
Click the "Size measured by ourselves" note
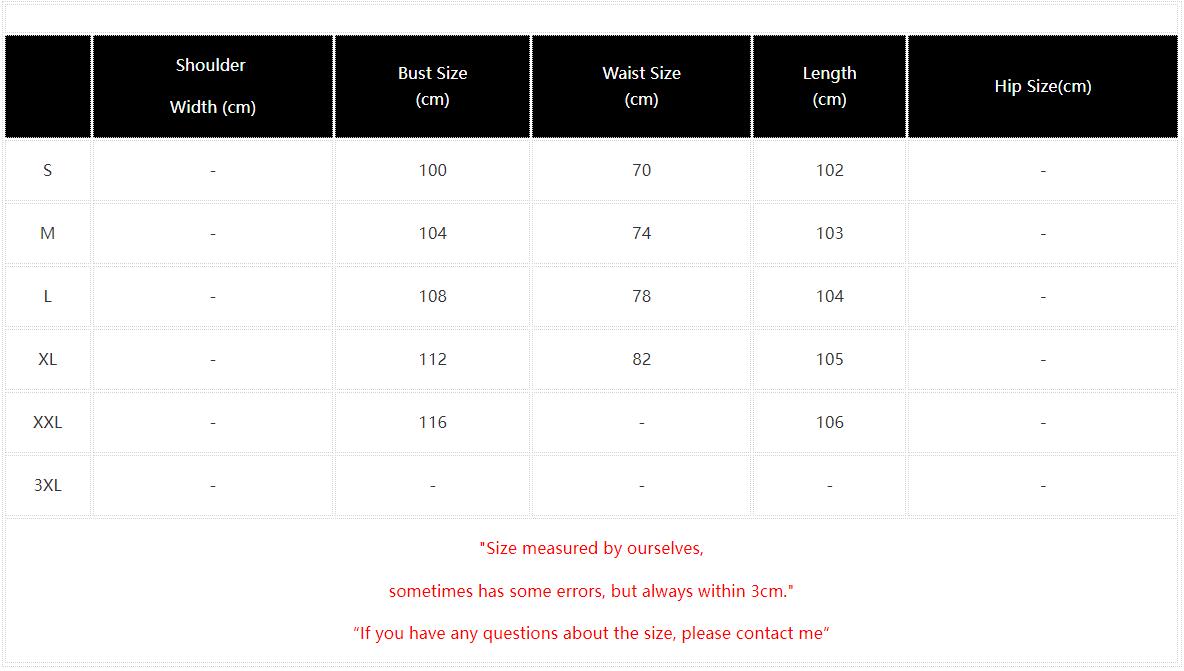pos(591,549)
